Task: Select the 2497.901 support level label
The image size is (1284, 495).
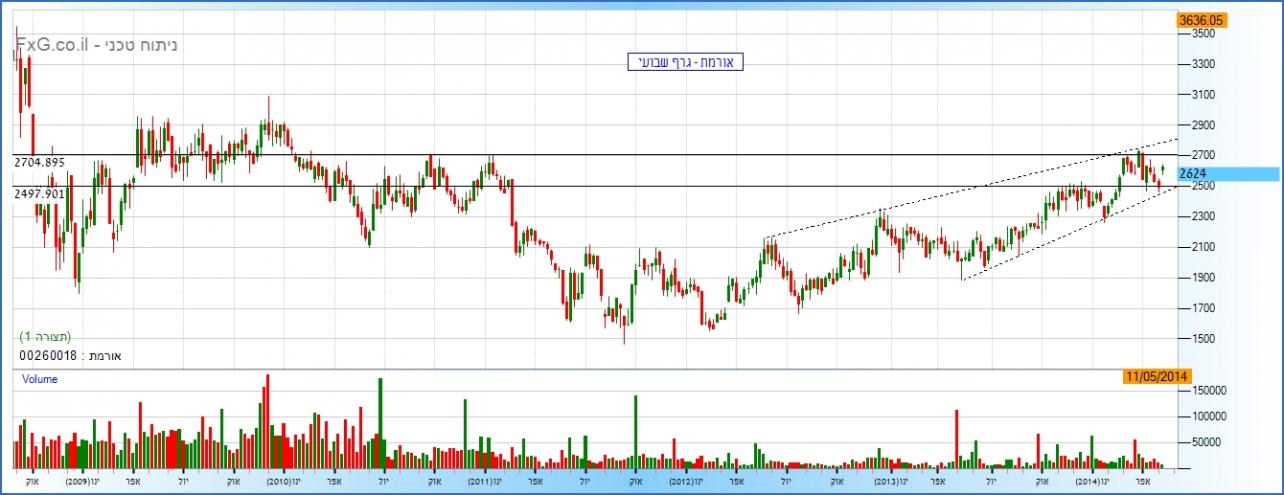Action: pos(40,193)
